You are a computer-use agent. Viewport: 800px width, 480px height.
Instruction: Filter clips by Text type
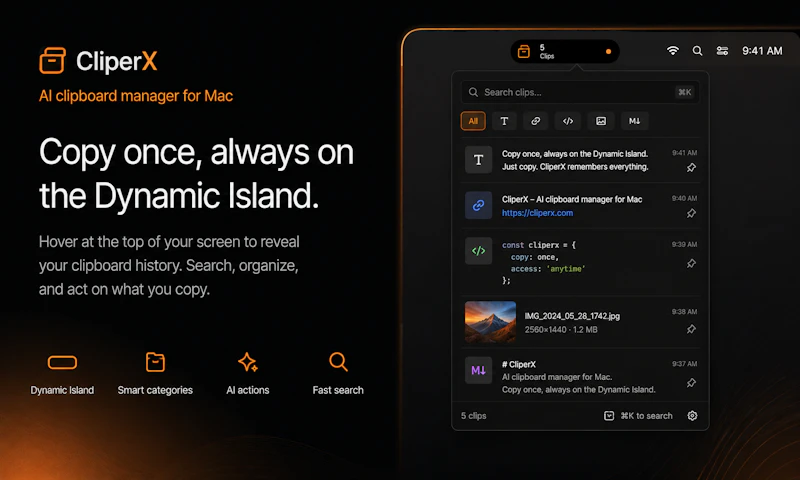(504, 121)
